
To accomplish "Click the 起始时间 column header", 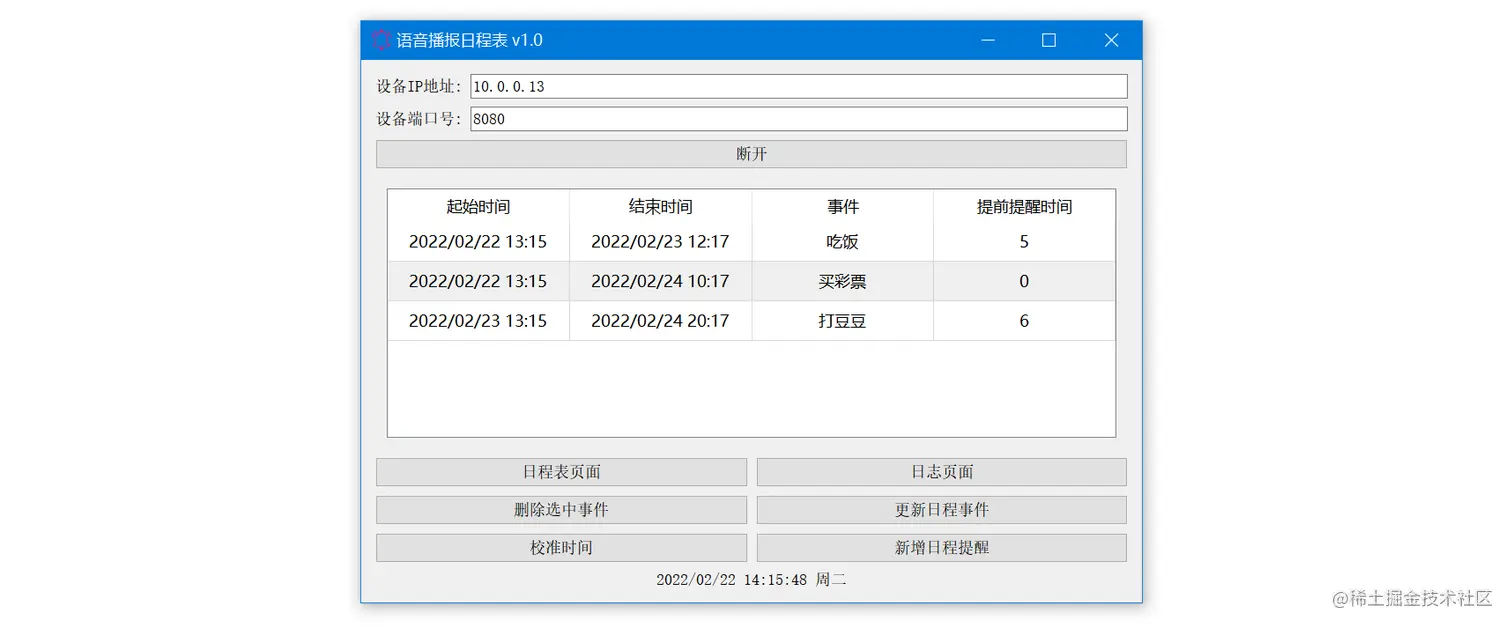I will pos(478,207).
